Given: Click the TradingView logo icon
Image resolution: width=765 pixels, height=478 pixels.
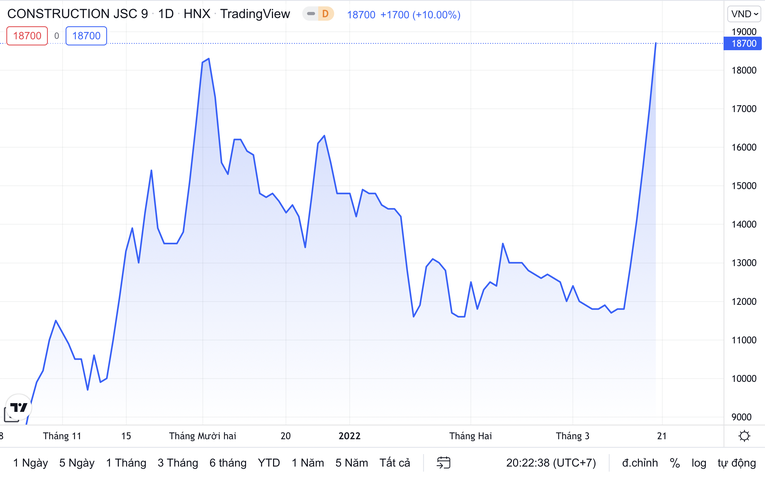Looking at the screenshot, I should point(18,410).
